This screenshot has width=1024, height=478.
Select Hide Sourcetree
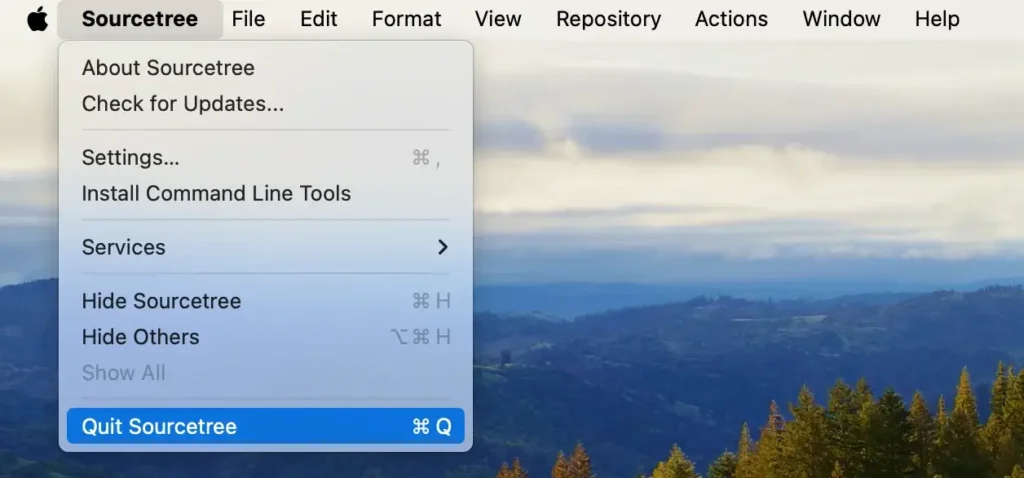click(265, 301)
